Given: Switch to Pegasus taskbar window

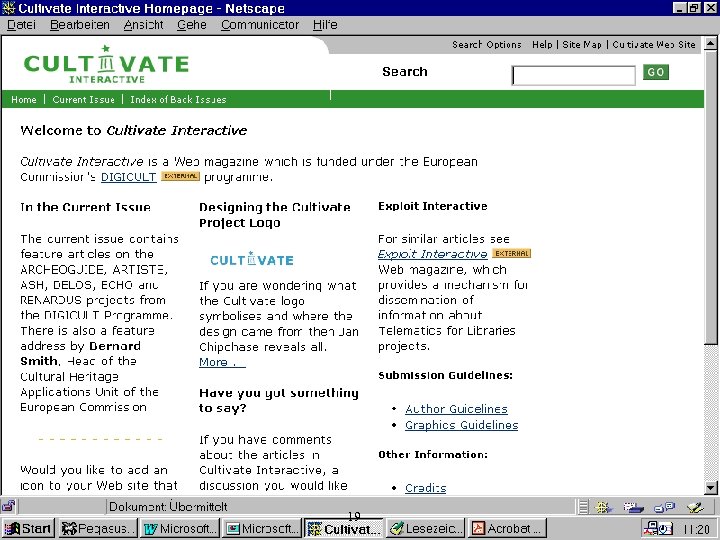Looking at the screenshot, I should pyautogui.click(x=98, y=529).
